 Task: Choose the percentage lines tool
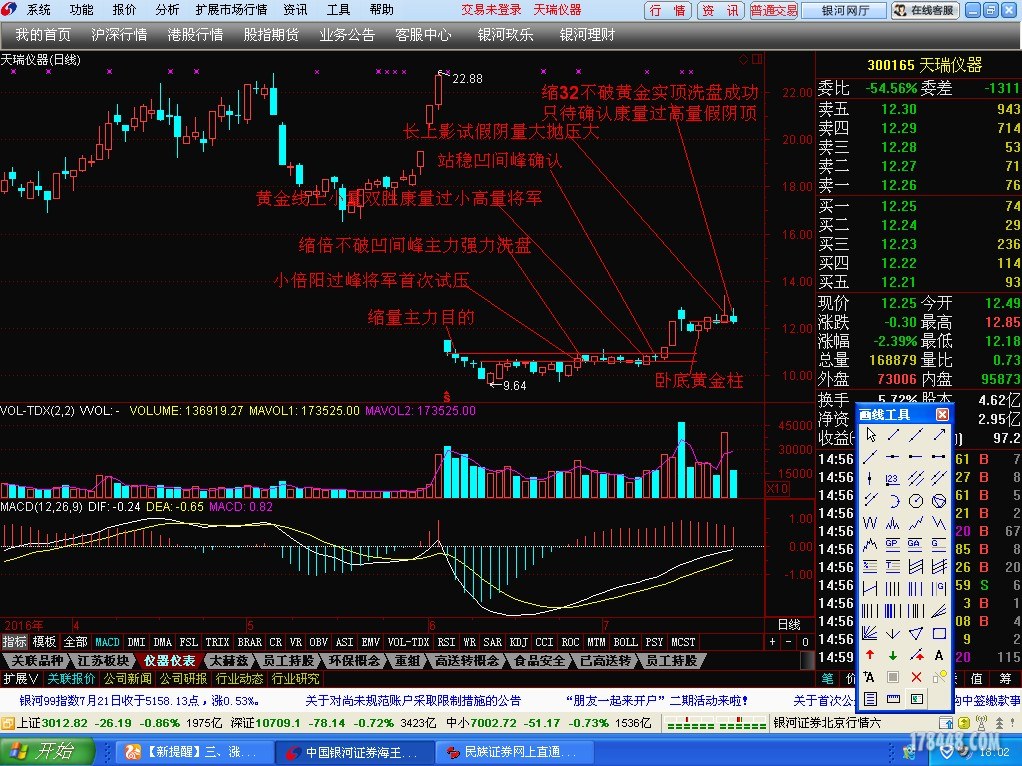[870, 566]
